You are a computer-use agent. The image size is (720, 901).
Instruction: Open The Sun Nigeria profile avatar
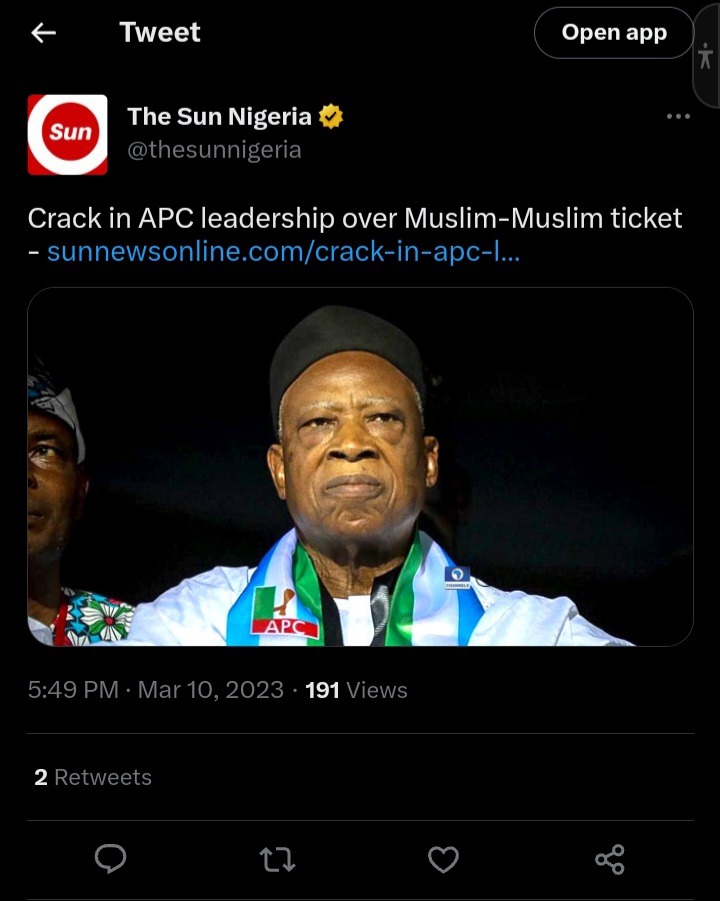67,134
